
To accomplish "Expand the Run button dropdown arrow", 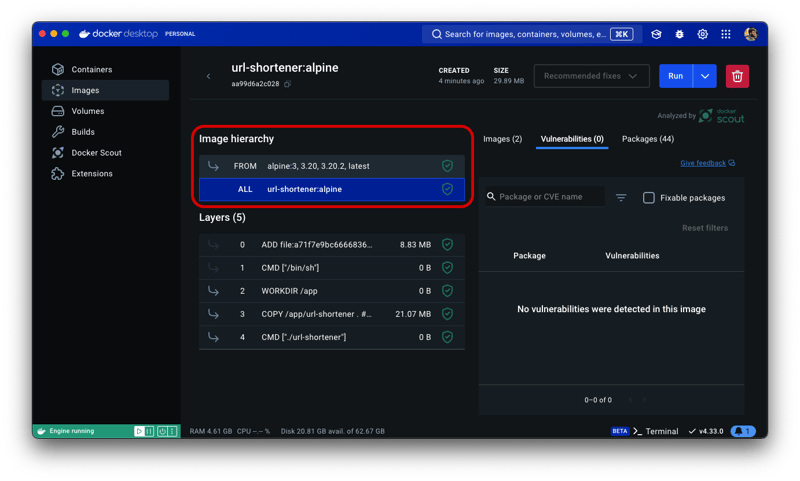I will (x=705, y=77).
